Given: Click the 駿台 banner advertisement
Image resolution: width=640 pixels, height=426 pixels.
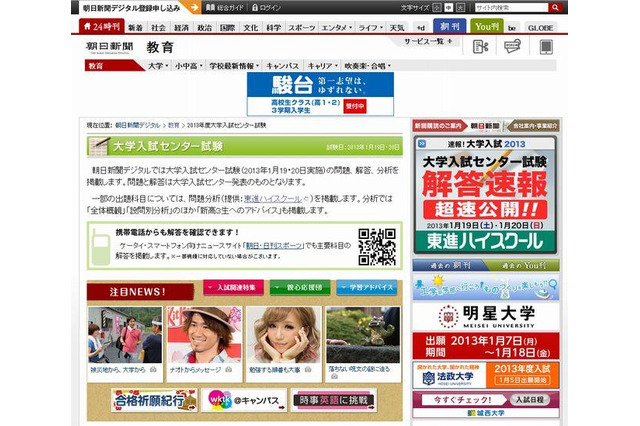Looking at the screenshot, I should coord(320,94).
